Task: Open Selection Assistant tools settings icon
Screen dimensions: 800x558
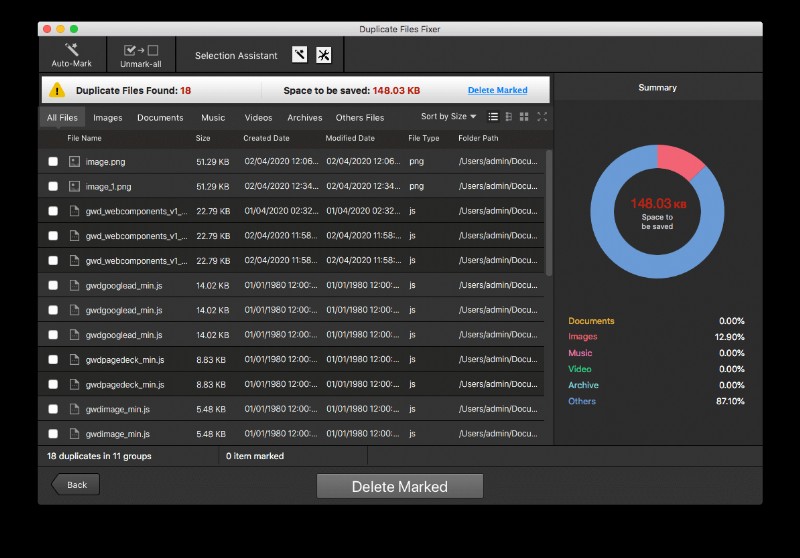Action: coord(323,55)
